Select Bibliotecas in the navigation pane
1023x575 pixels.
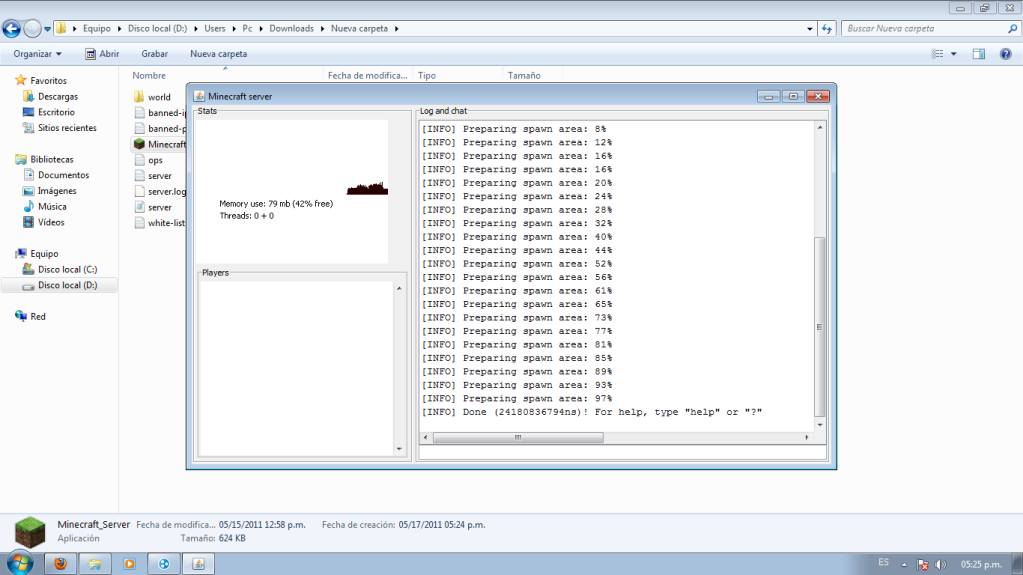[x=44, y=159]
